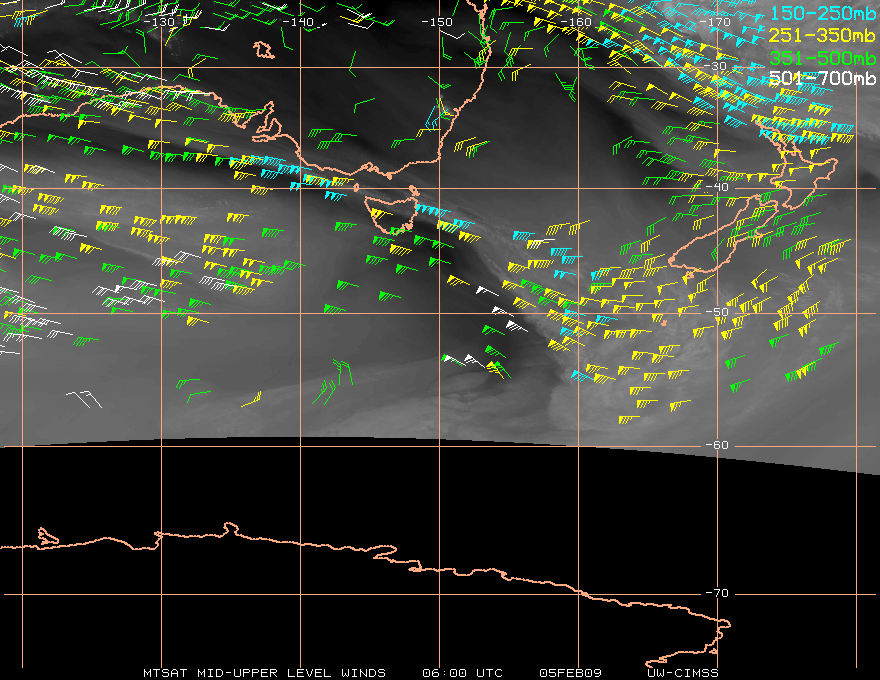Image resolution: width=880 pixels, height=680 pixels.
Task: Click the Tasmania island outline
Action: pos(390,214)
